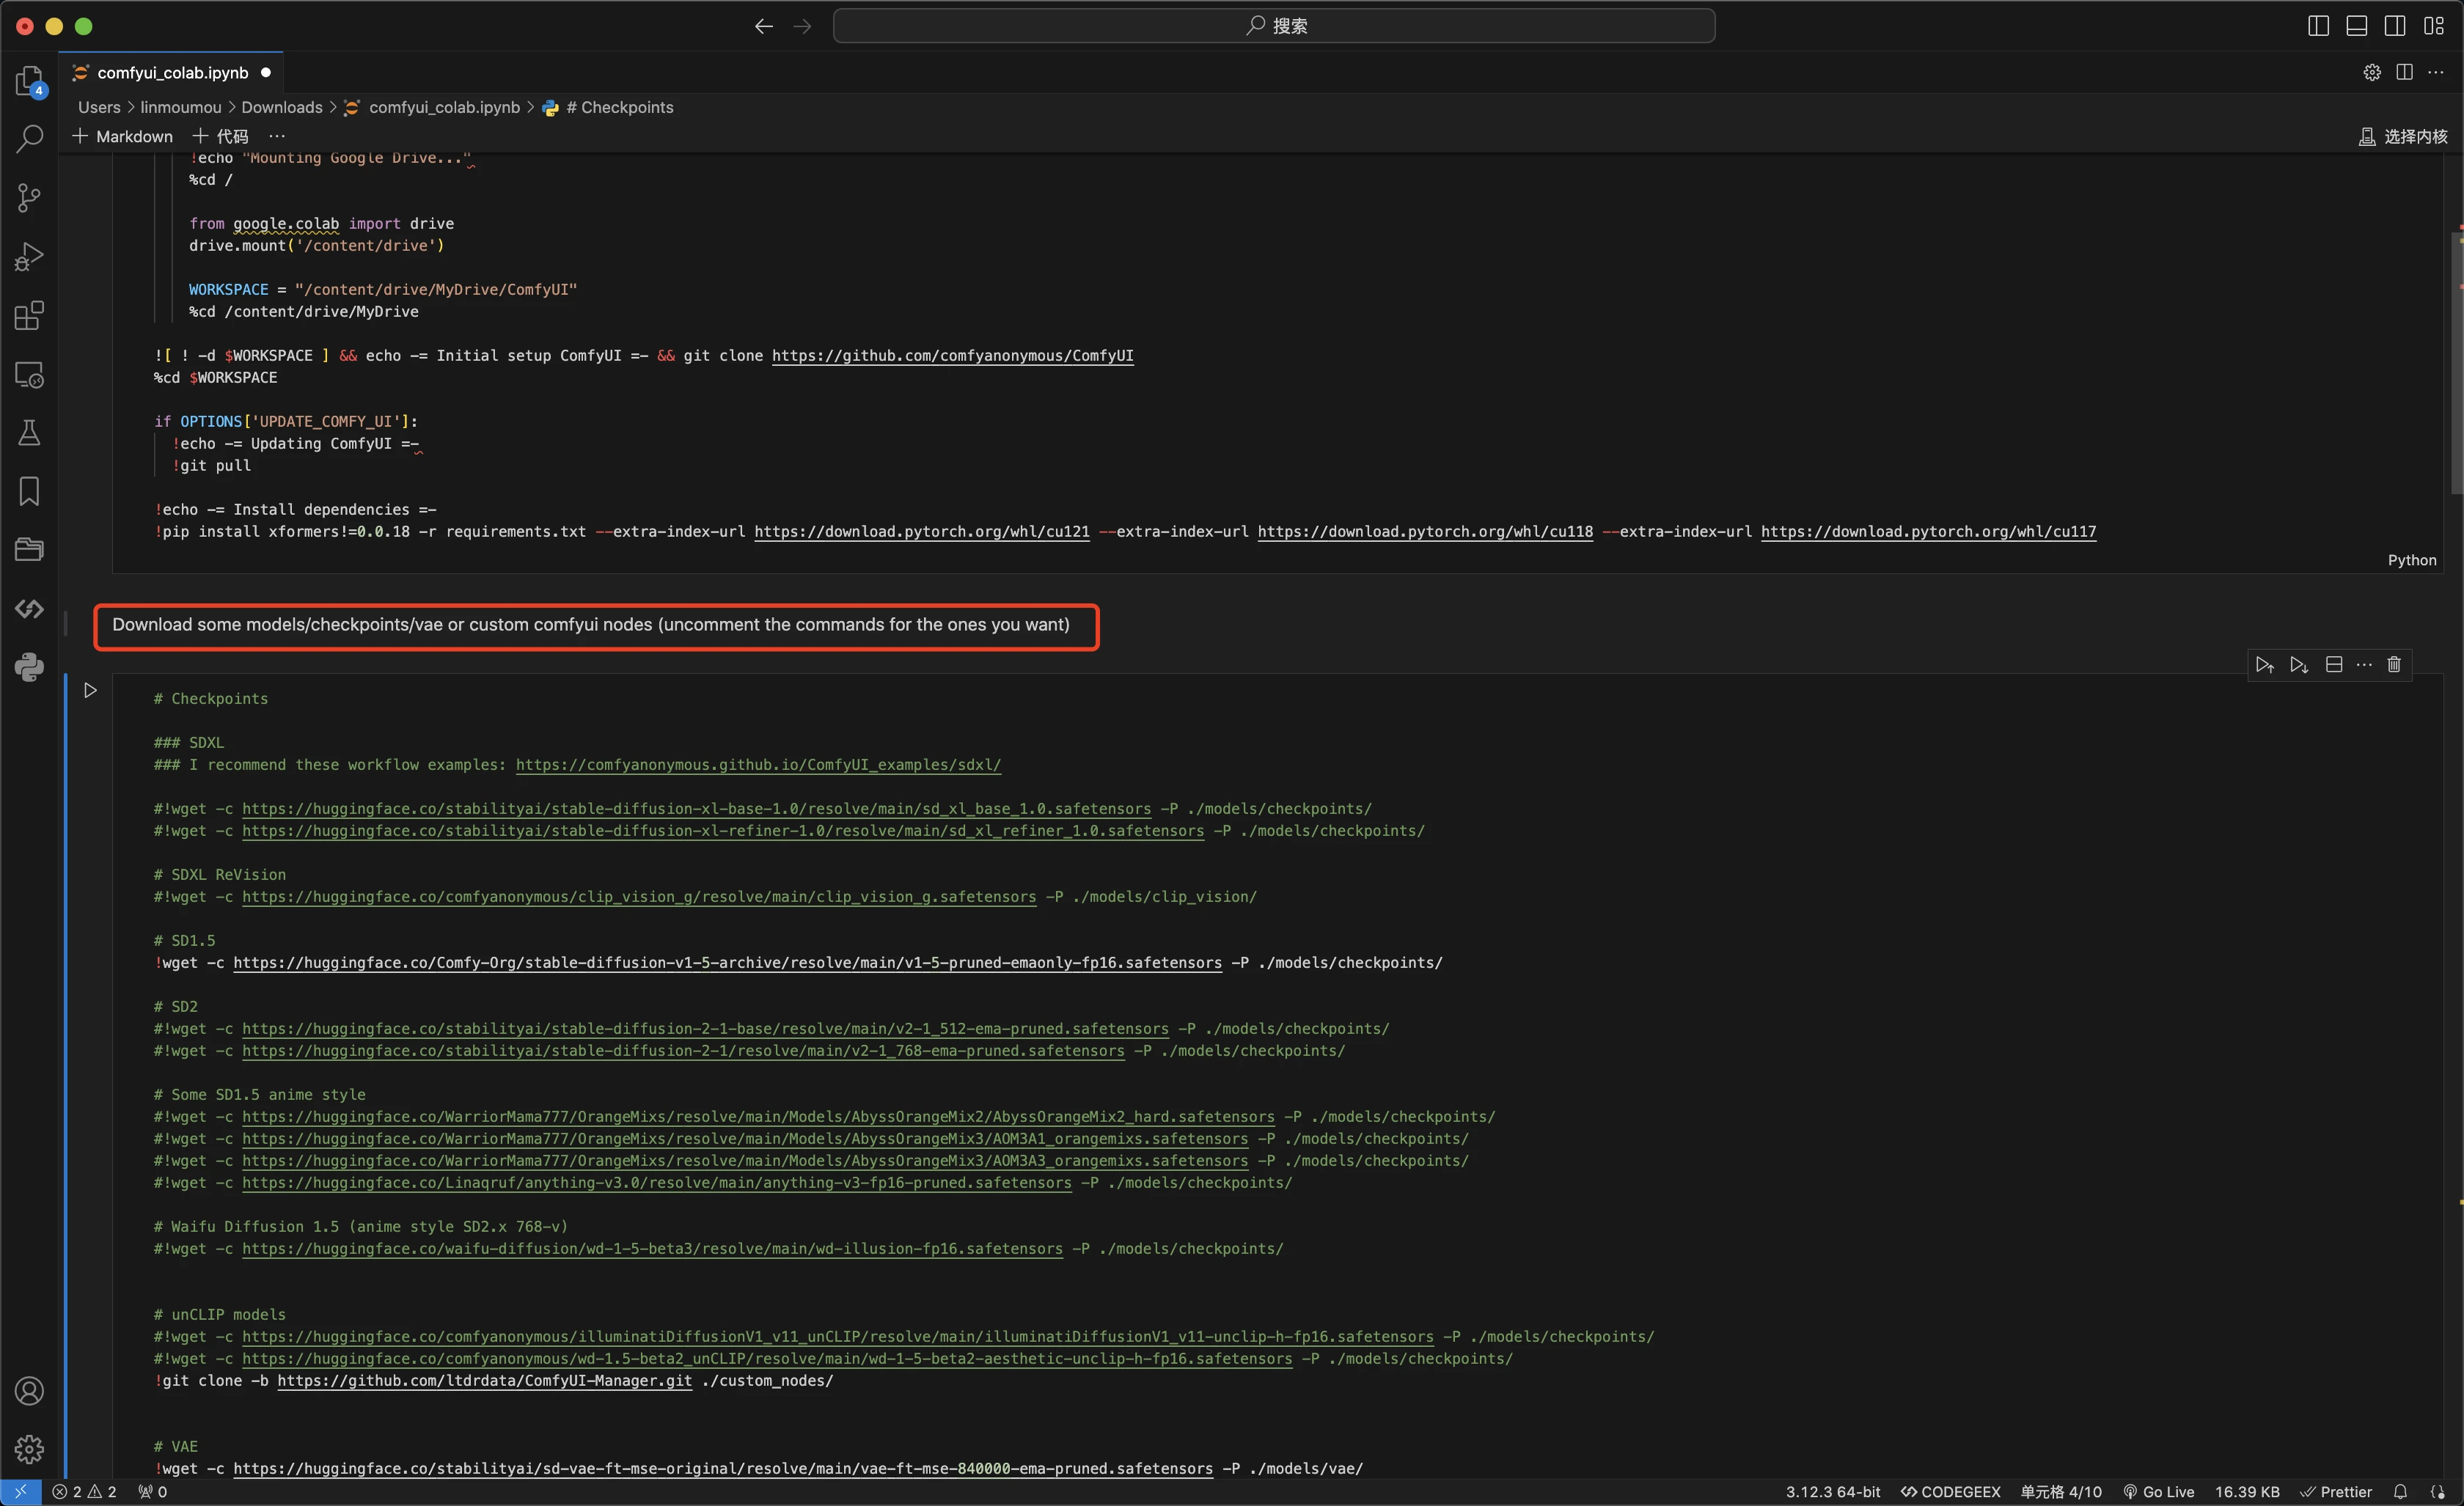Open notebook toolbar overflow ellipsis
This screenshot has height=1506, width=2464.
(x=277, y=136)
